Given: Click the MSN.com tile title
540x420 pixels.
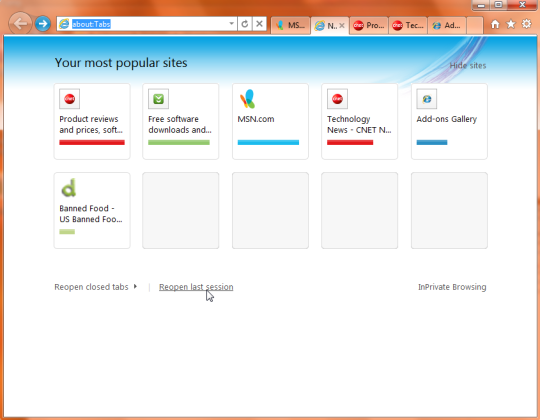Looking at the screenshot, I should [256, 119].
